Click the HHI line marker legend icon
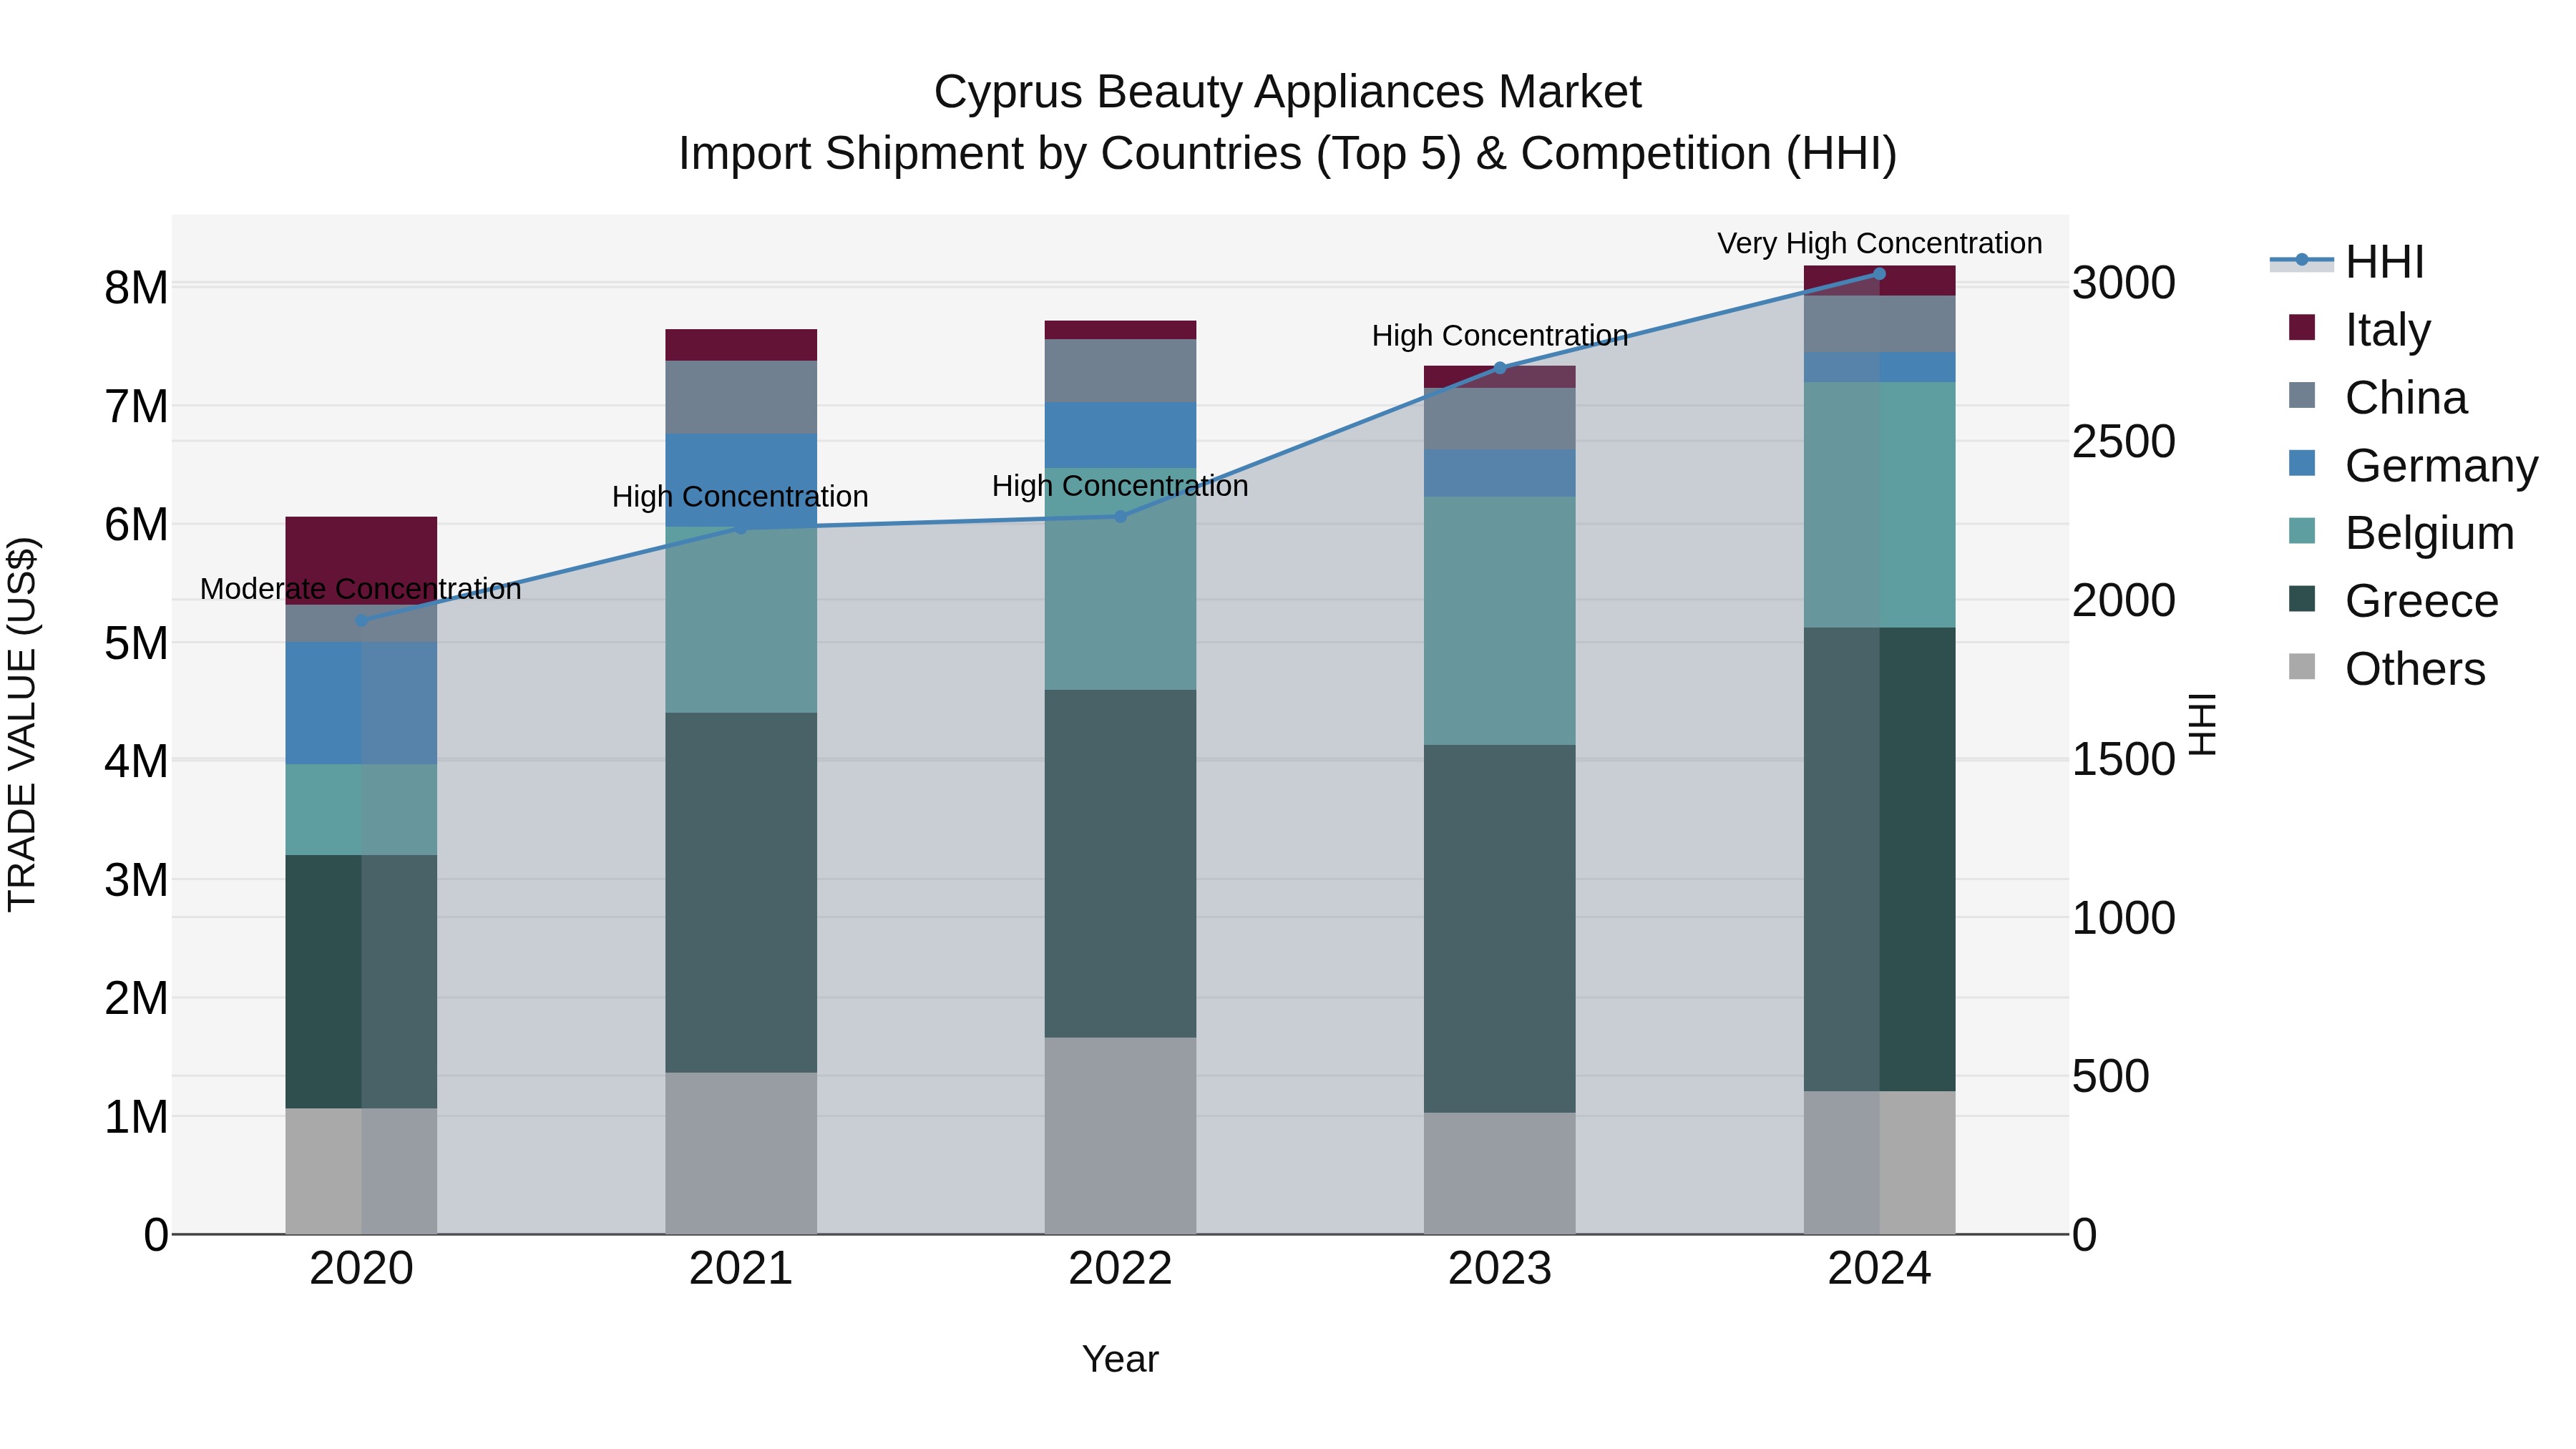 point(2301,260)
